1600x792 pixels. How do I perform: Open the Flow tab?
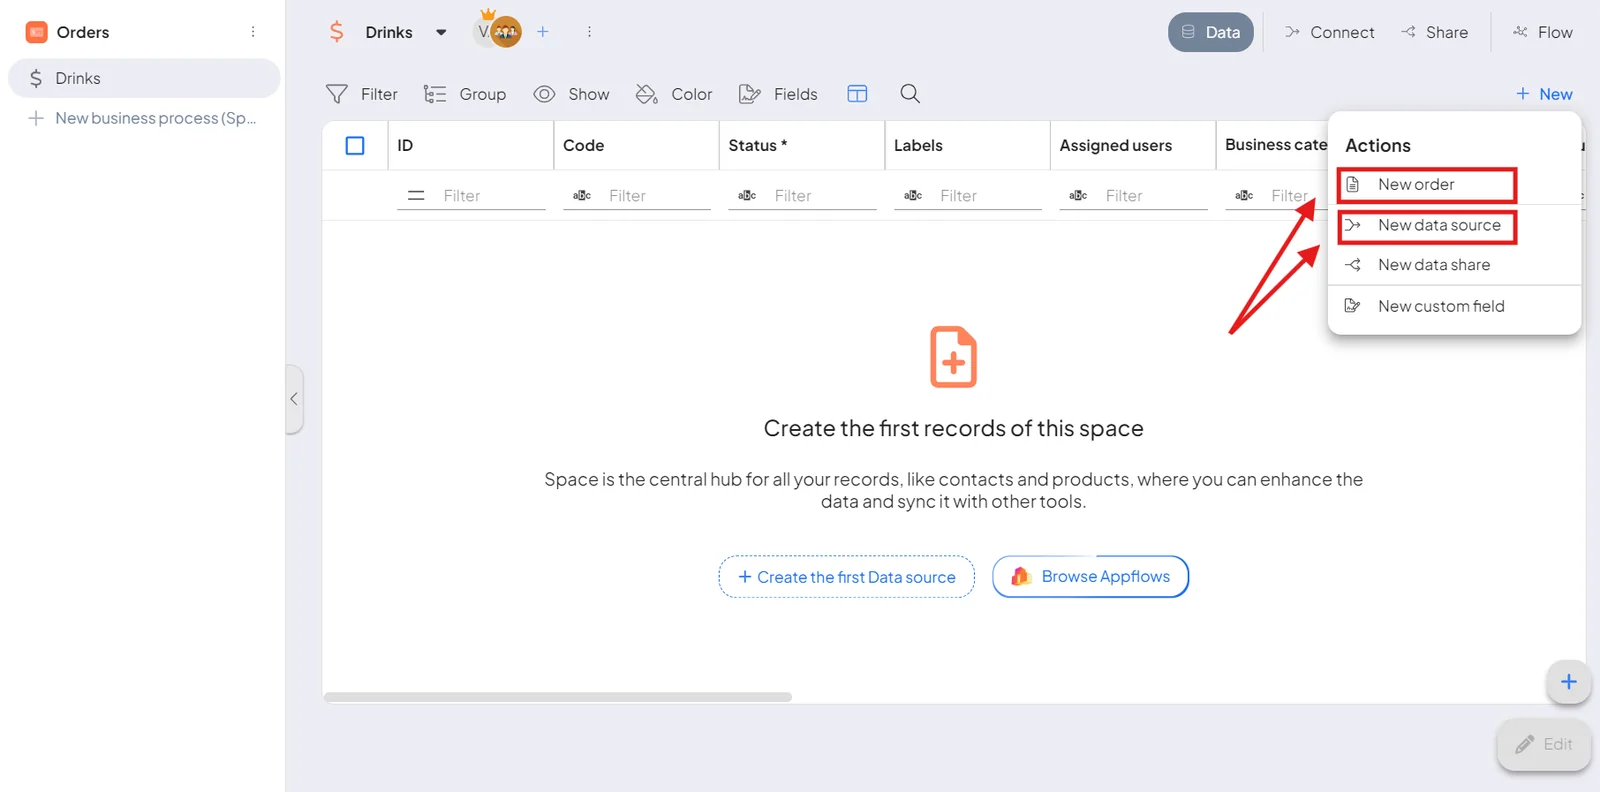point(1543,32)
